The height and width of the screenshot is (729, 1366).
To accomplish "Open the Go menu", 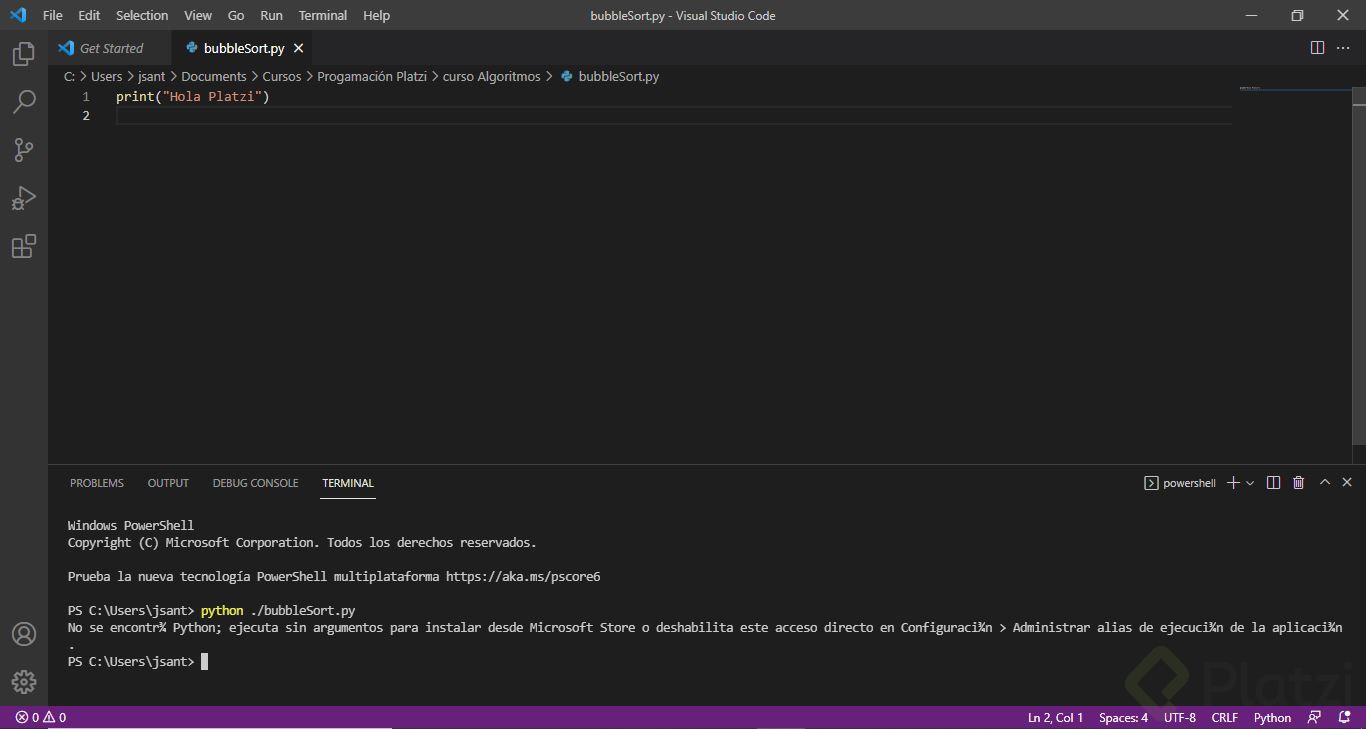I will coord(236,15).
